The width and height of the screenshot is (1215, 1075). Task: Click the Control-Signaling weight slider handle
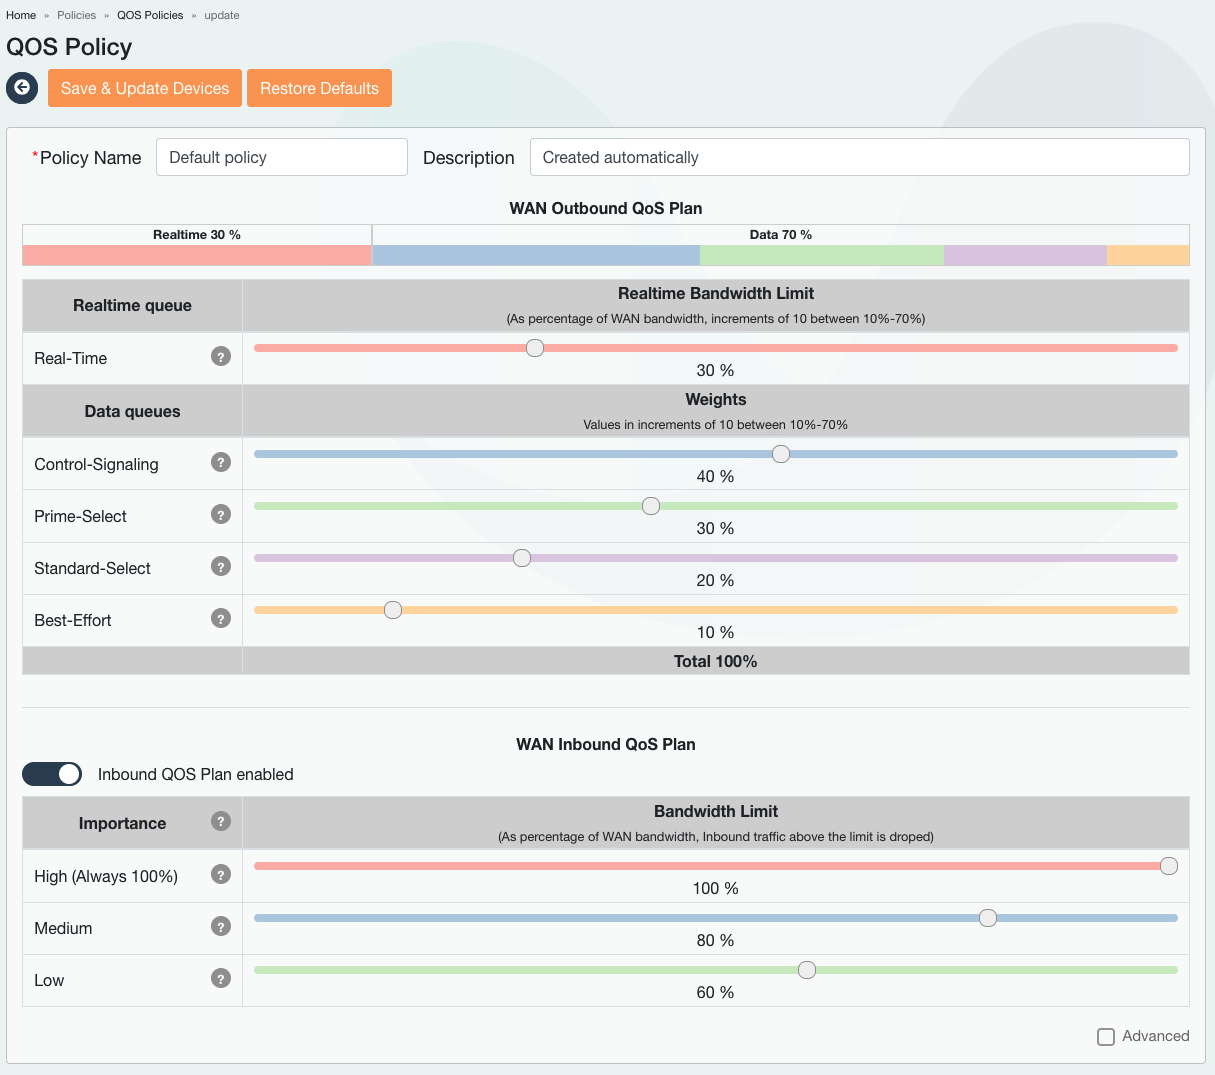781,454
